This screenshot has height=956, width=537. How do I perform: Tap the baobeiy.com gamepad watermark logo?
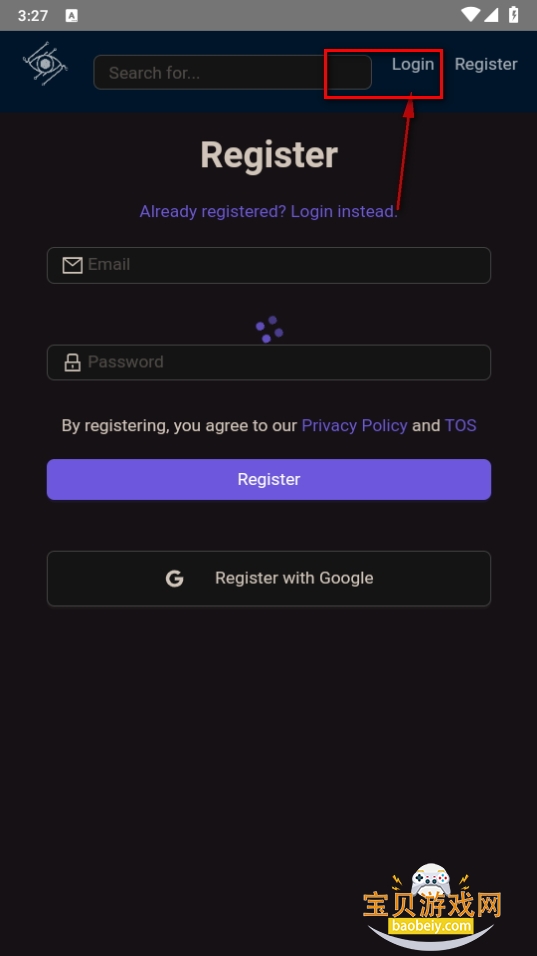432,905
